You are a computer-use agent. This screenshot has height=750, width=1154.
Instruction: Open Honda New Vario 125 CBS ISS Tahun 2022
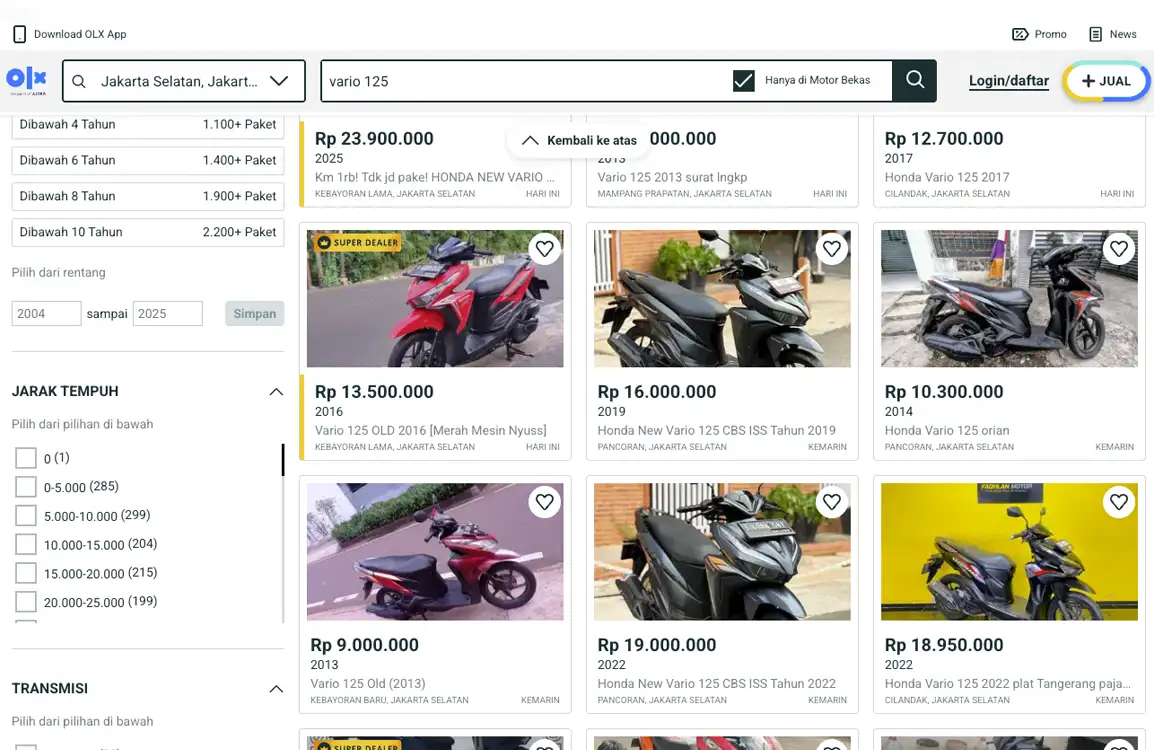pyautogui.click(x=717, y=684)
